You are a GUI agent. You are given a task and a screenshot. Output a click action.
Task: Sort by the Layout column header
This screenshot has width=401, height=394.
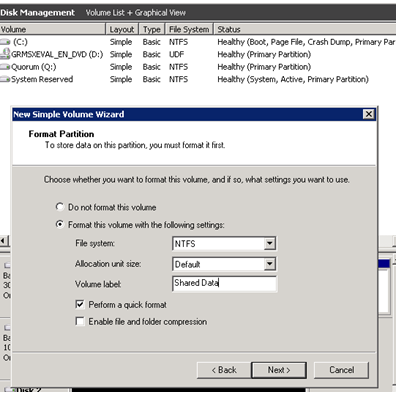(122, 29)
